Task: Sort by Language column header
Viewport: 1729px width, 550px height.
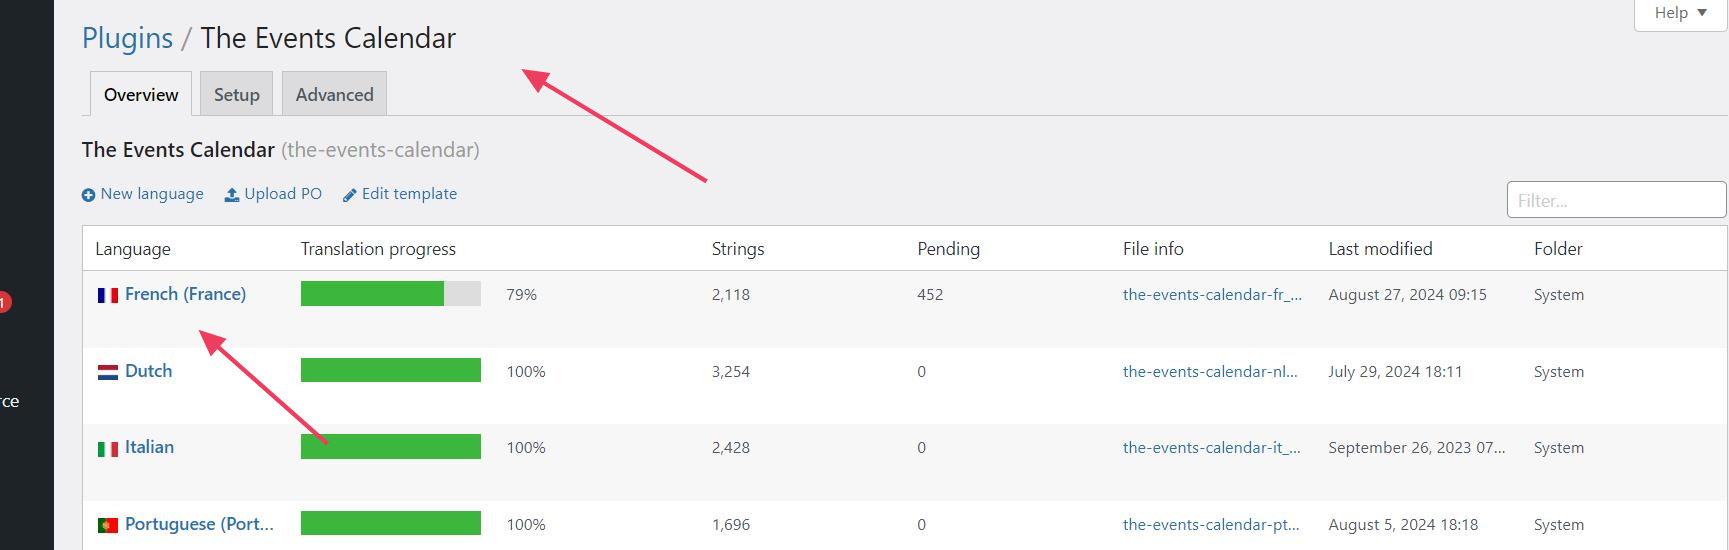Action: click(x=133, y=249)
